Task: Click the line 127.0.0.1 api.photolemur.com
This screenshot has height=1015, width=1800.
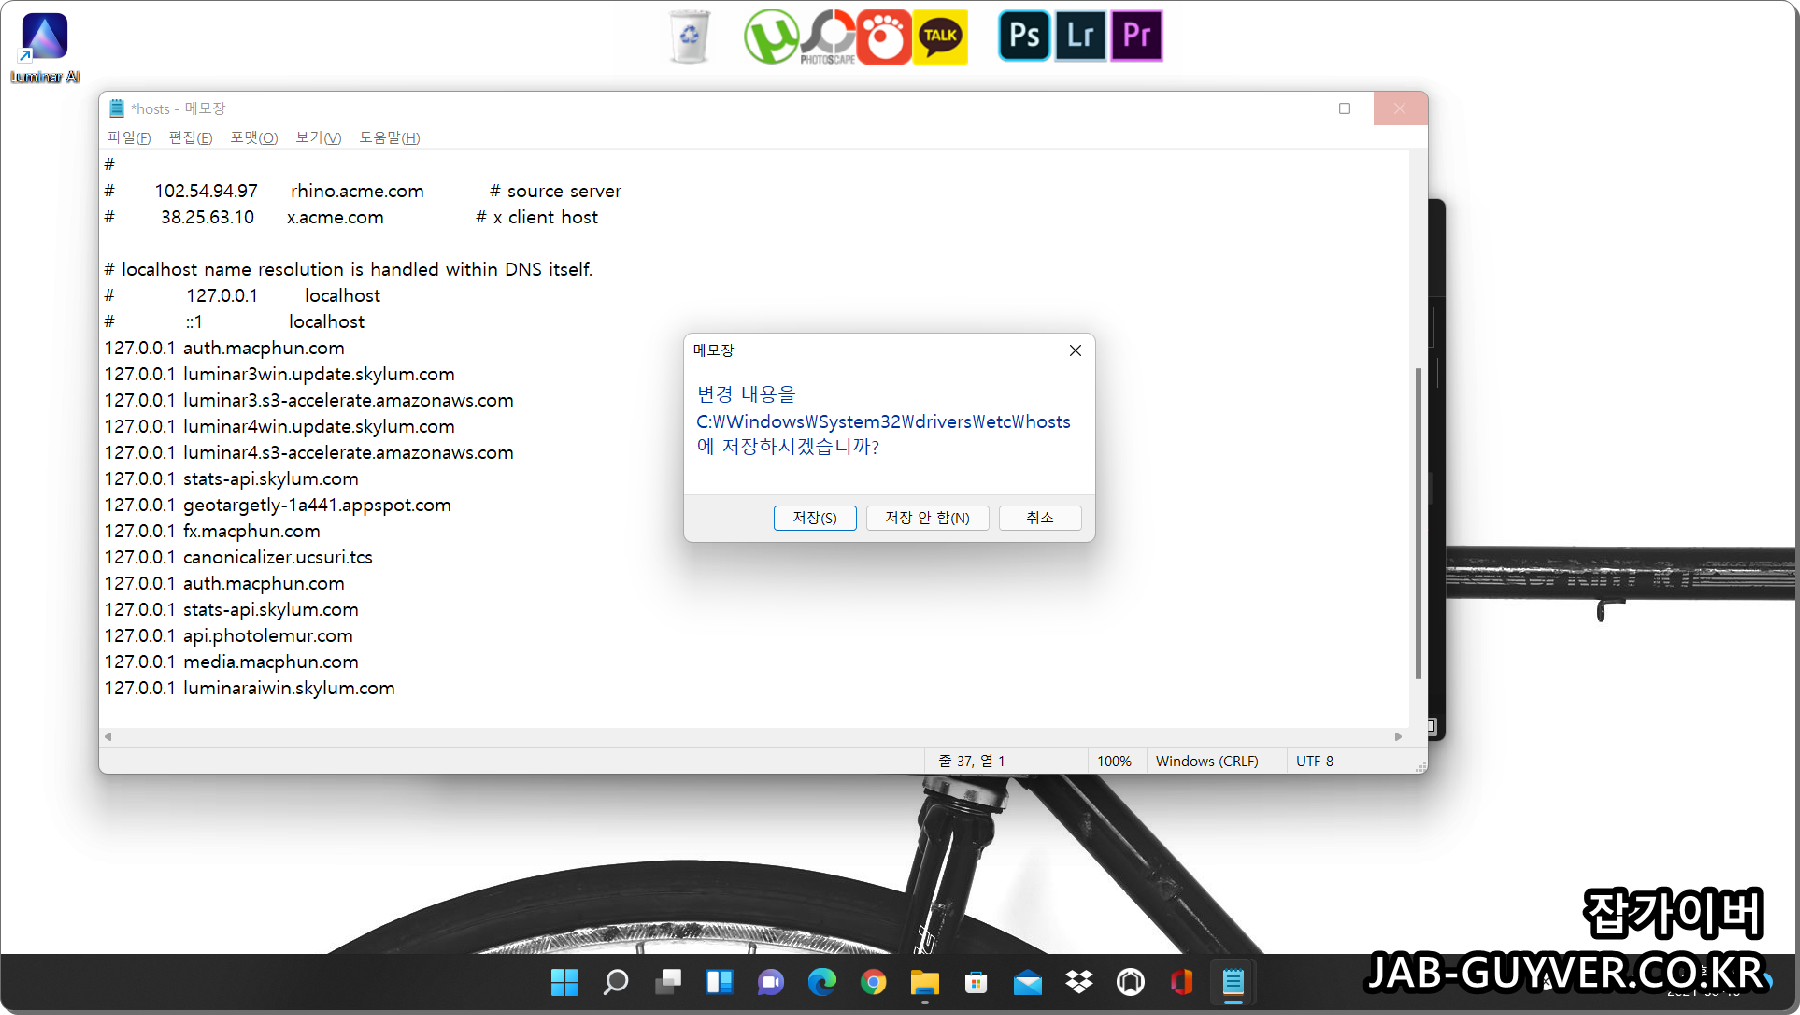Action: coord(228,636)
